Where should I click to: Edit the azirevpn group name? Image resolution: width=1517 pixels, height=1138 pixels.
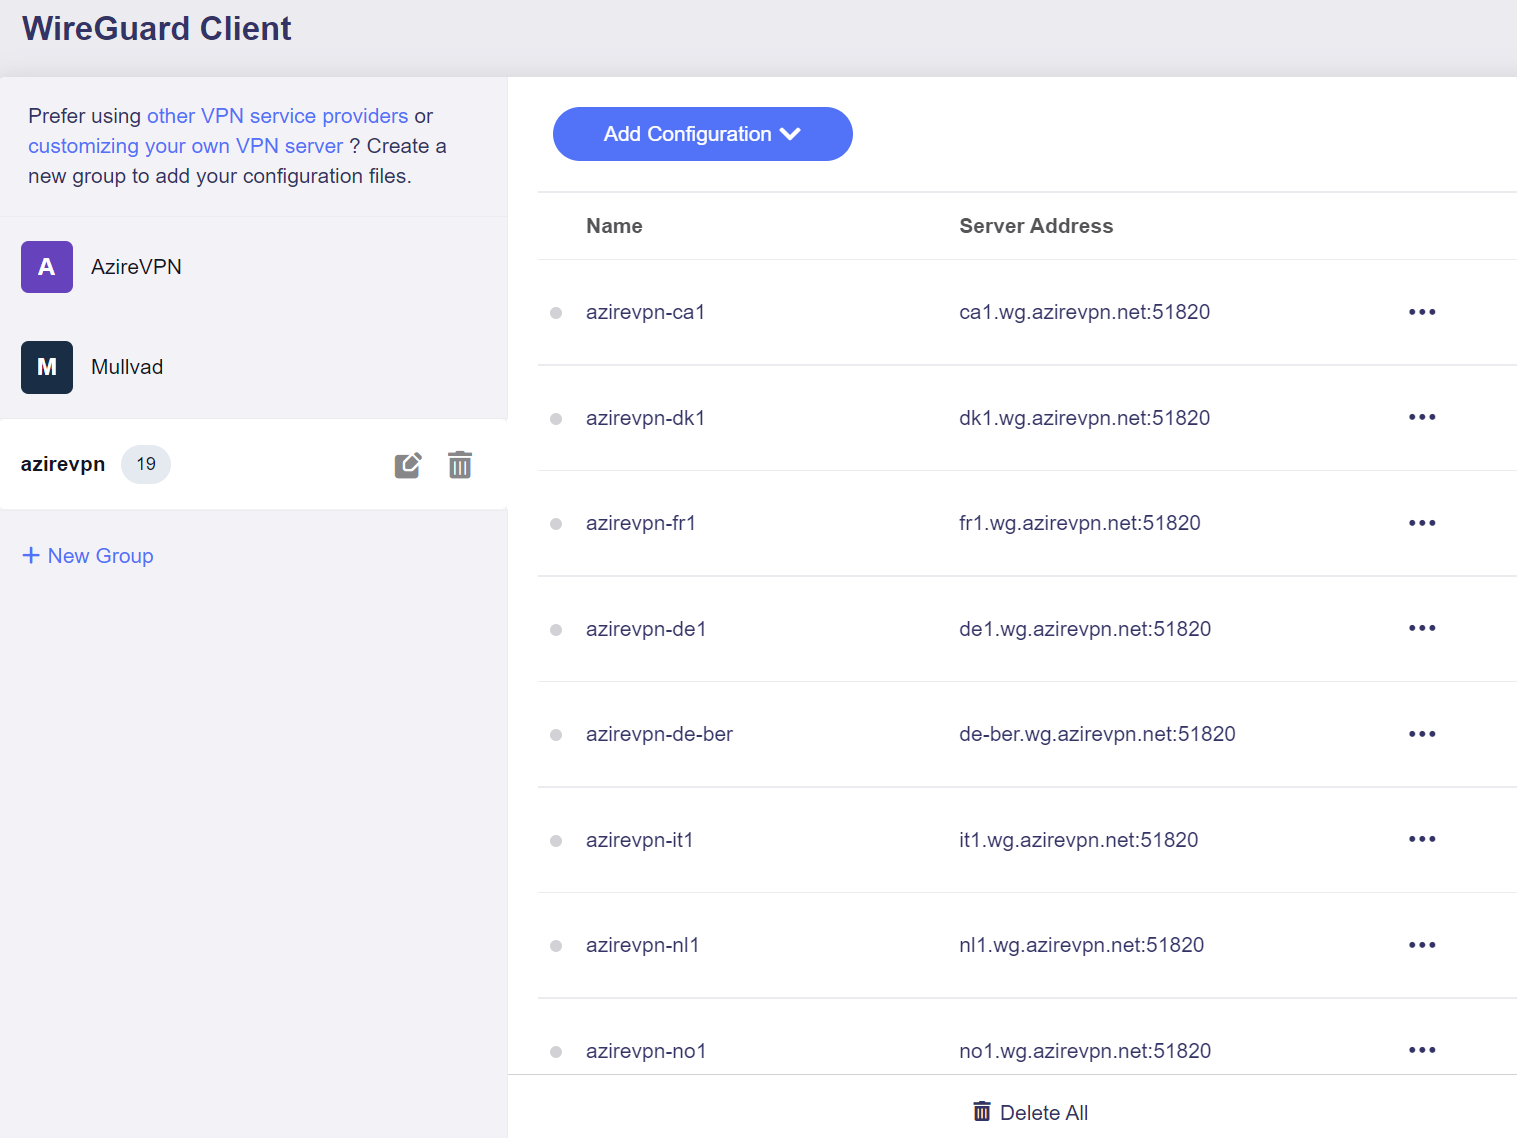coord(408,465)
